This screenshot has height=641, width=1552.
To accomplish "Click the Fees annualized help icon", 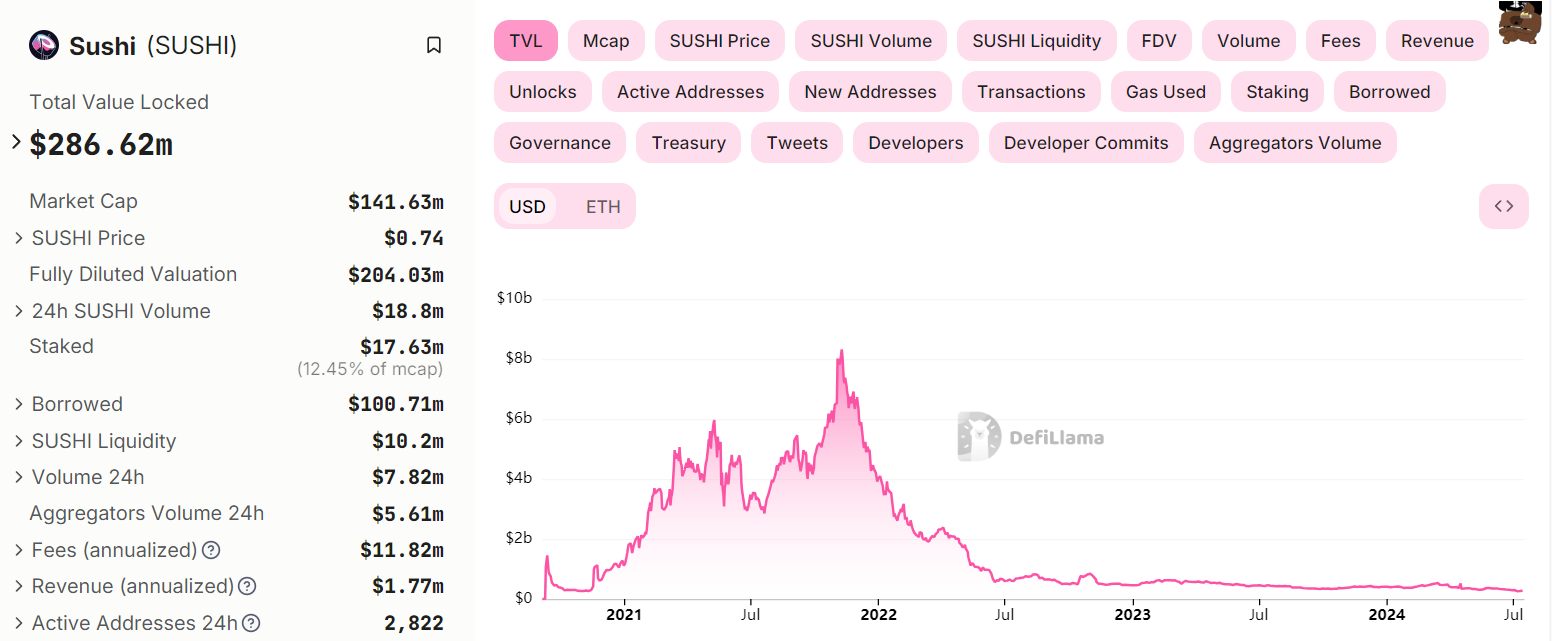I will pyautogui.click(x=211, y=550).
